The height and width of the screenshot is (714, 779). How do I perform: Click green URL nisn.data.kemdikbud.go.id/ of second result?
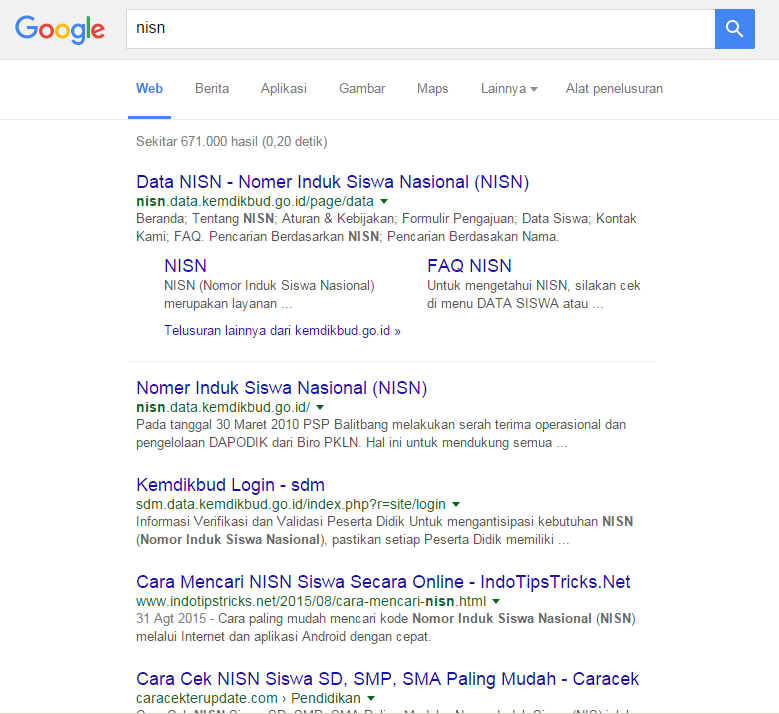coord(223,407)
